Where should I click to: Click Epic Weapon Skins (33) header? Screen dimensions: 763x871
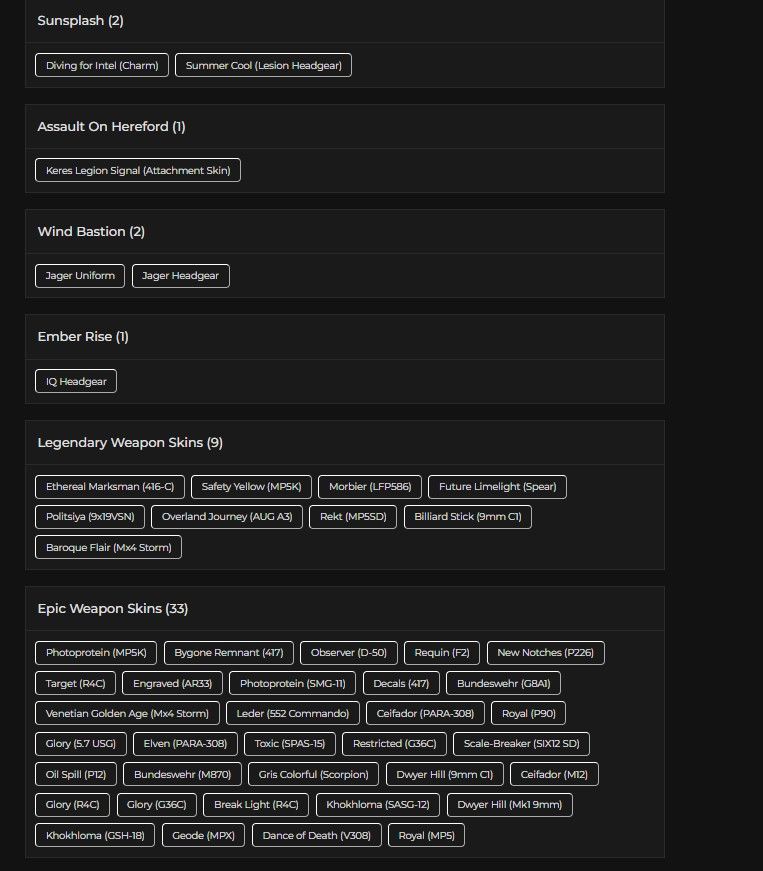click(x=113, y=609)
